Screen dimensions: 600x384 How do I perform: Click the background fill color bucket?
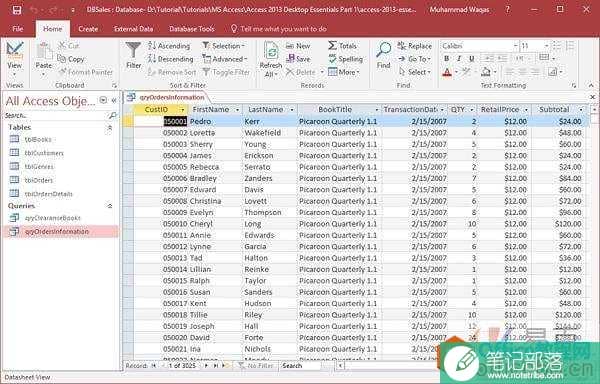486,72
